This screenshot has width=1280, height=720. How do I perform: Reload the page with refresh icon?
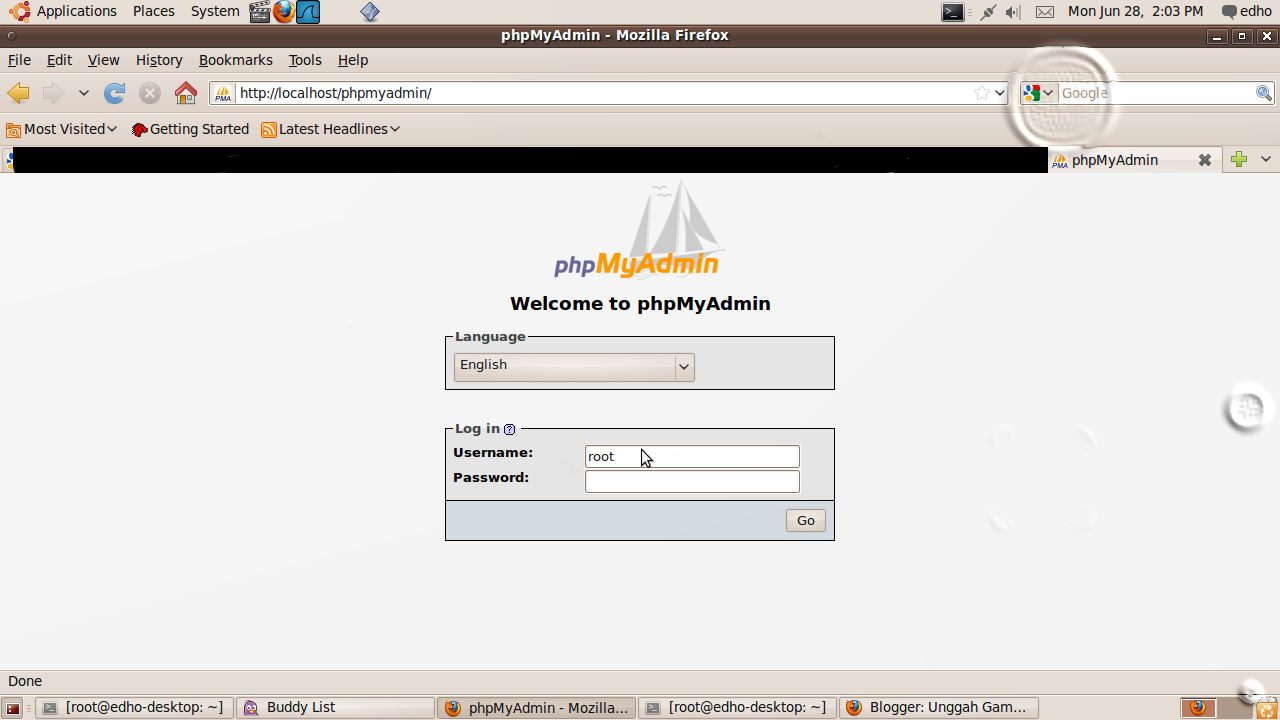115,93
